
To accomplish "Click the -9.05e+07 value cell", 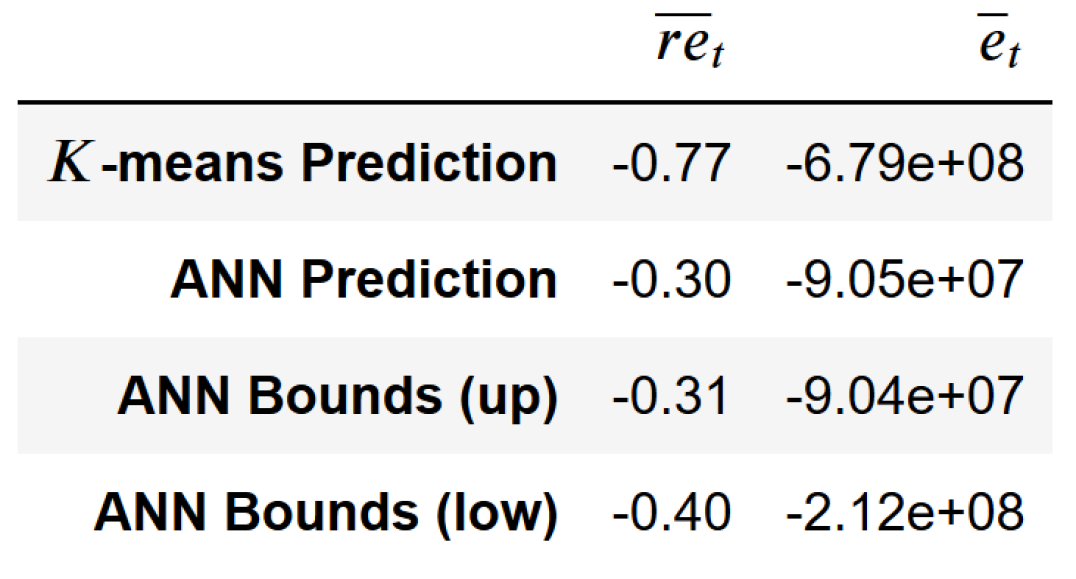I will coord(905,279).
